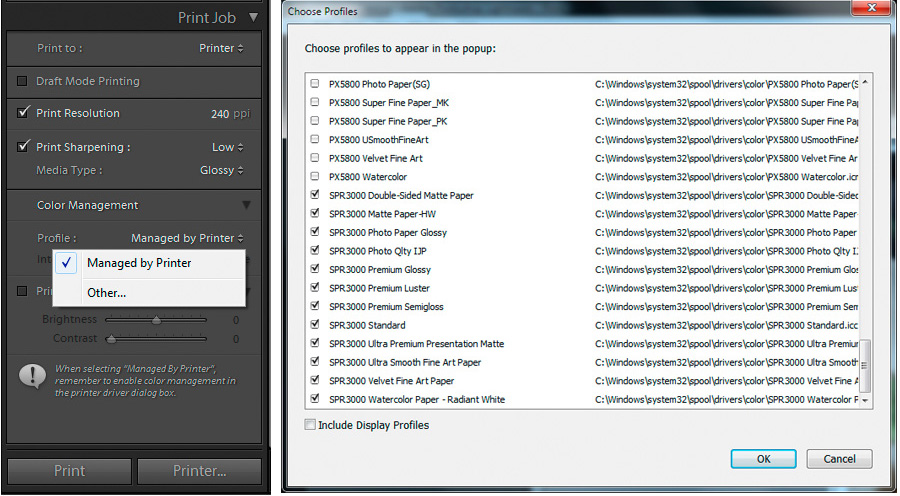The image size is (900, 496).
Task: Close the Choose Profiles dialog
Action: tap(871, 7)
